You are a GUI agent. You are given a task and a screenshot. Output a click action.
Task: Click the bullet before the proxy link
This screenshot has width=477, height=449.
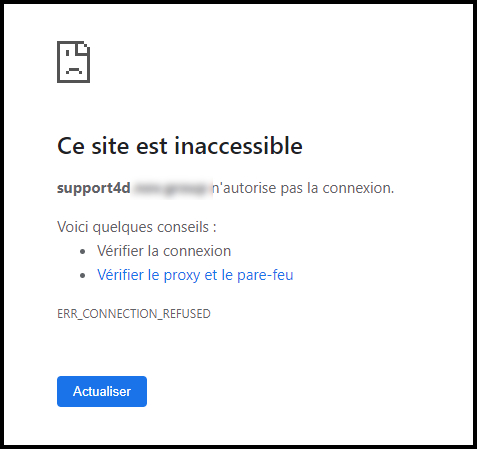coord(83,275)
